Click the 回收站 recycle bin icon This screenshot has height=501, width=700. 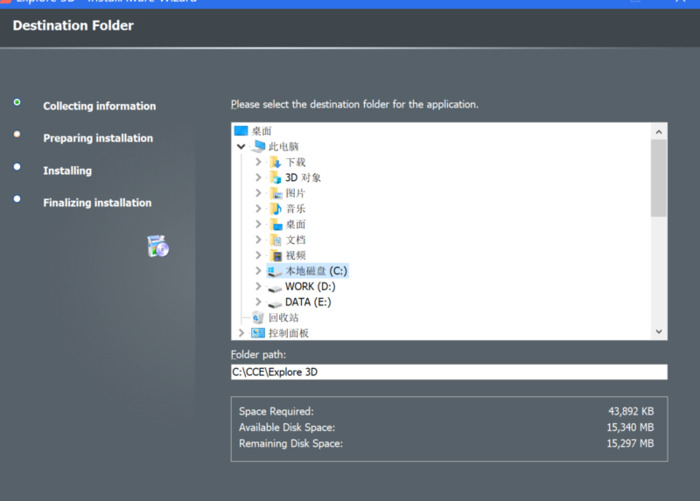258,318
